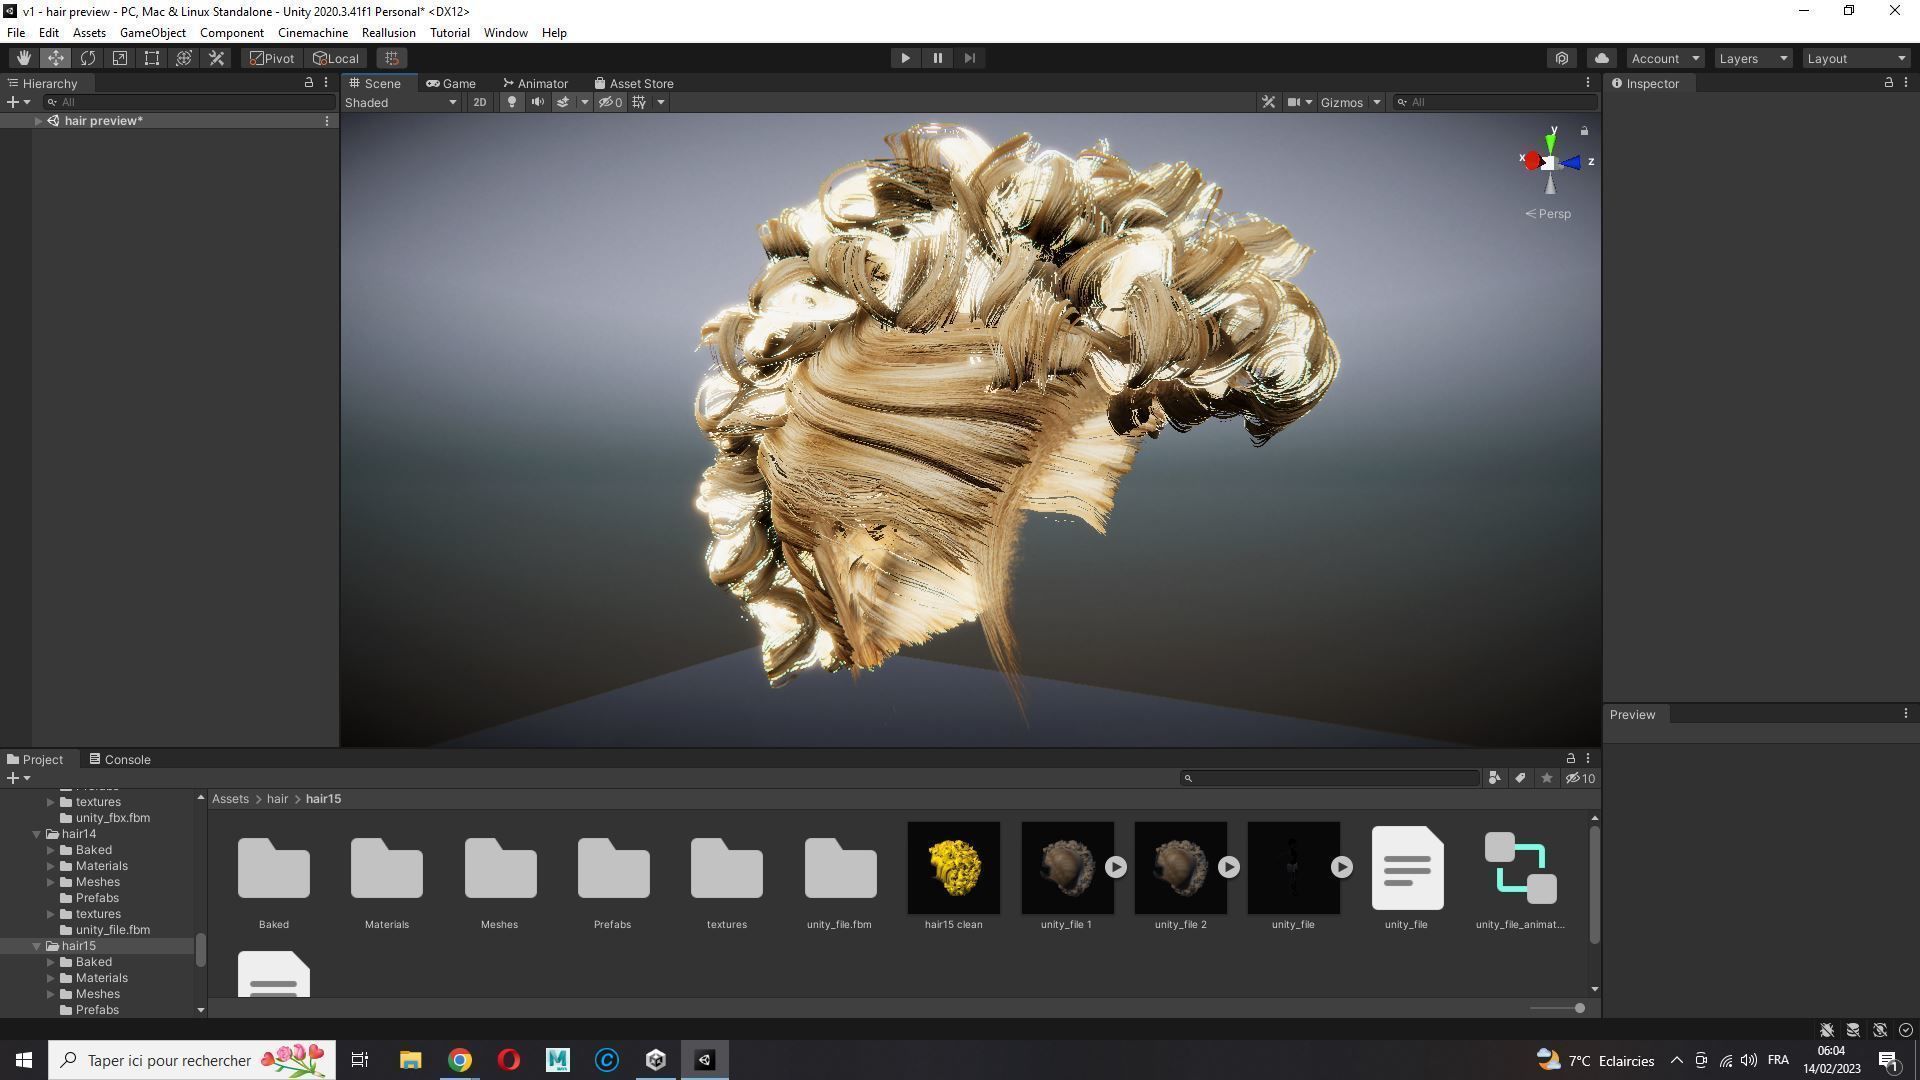Screen dimensions: 1920x1080
Task: Open the Reallusion menu
Action: [388, 33]
